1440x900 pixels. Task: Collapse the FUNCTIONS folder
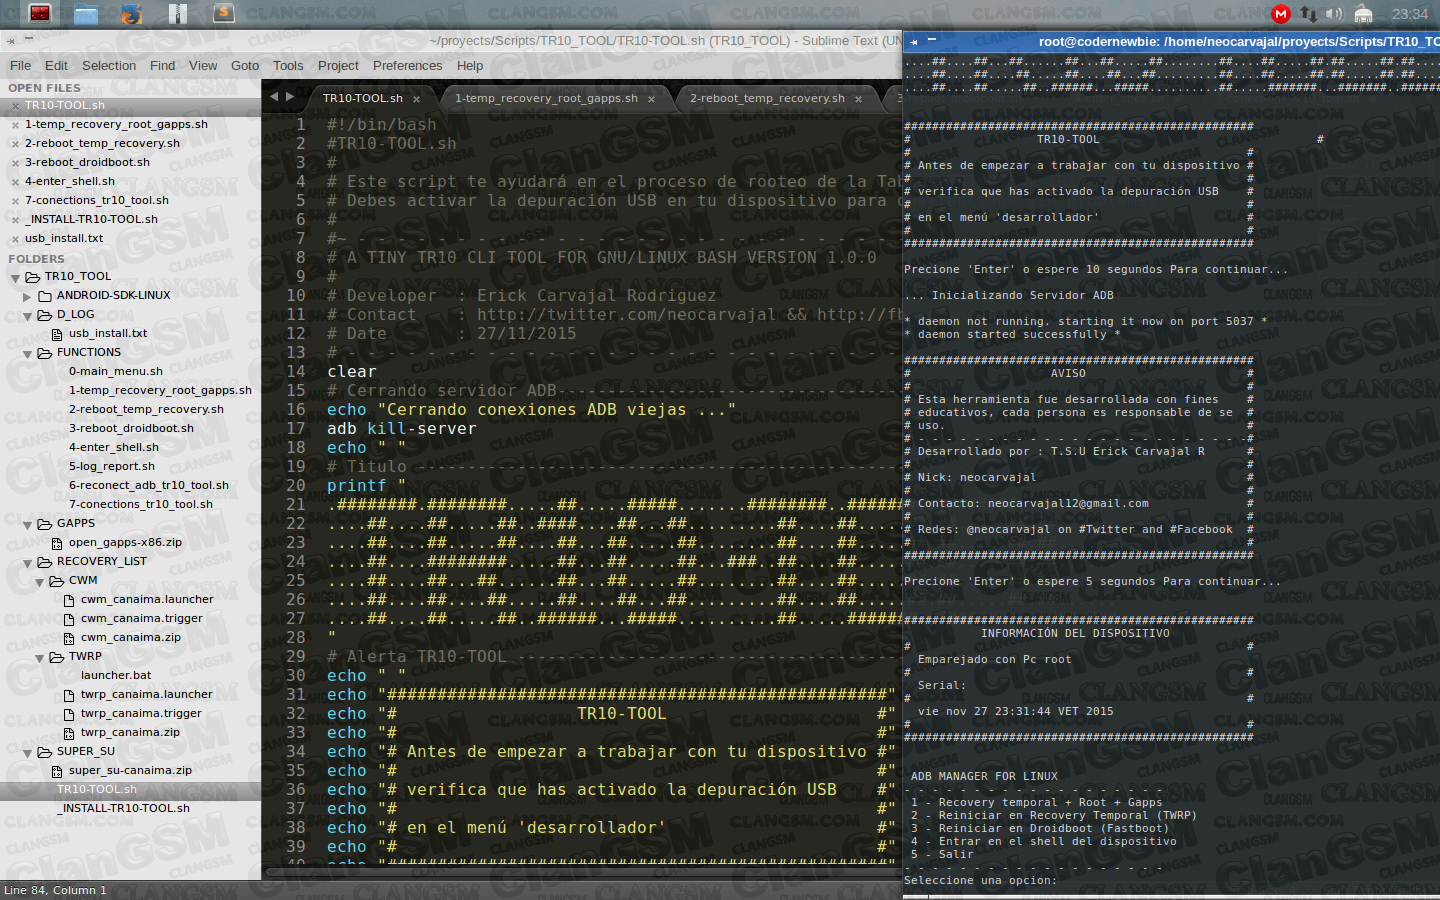[x=27, y=353]
